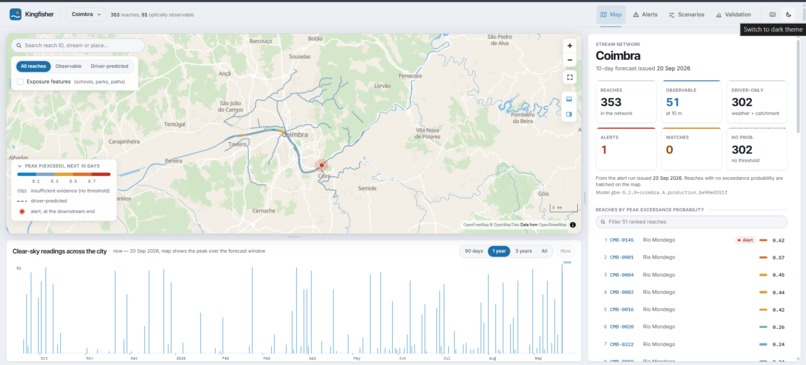This screenshot has width=806, height=365.
Task: Open map attribution info icon
Action: pos(573,225)
